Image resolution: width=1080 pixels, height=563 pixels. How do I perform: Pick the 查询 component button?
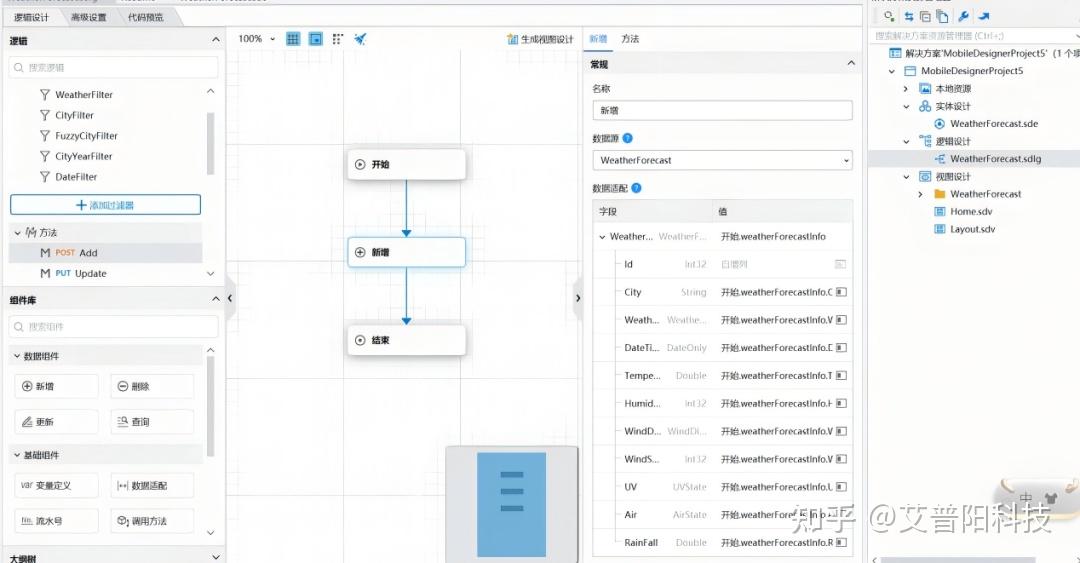152,422
